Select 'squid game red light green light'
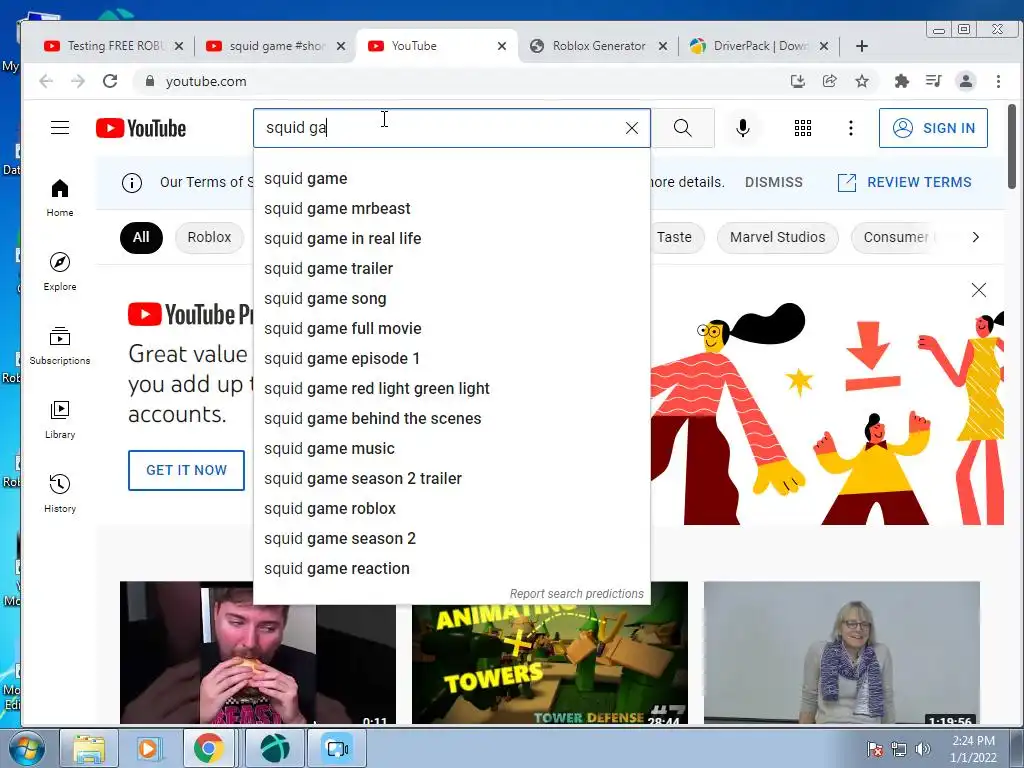 [452, 389]
